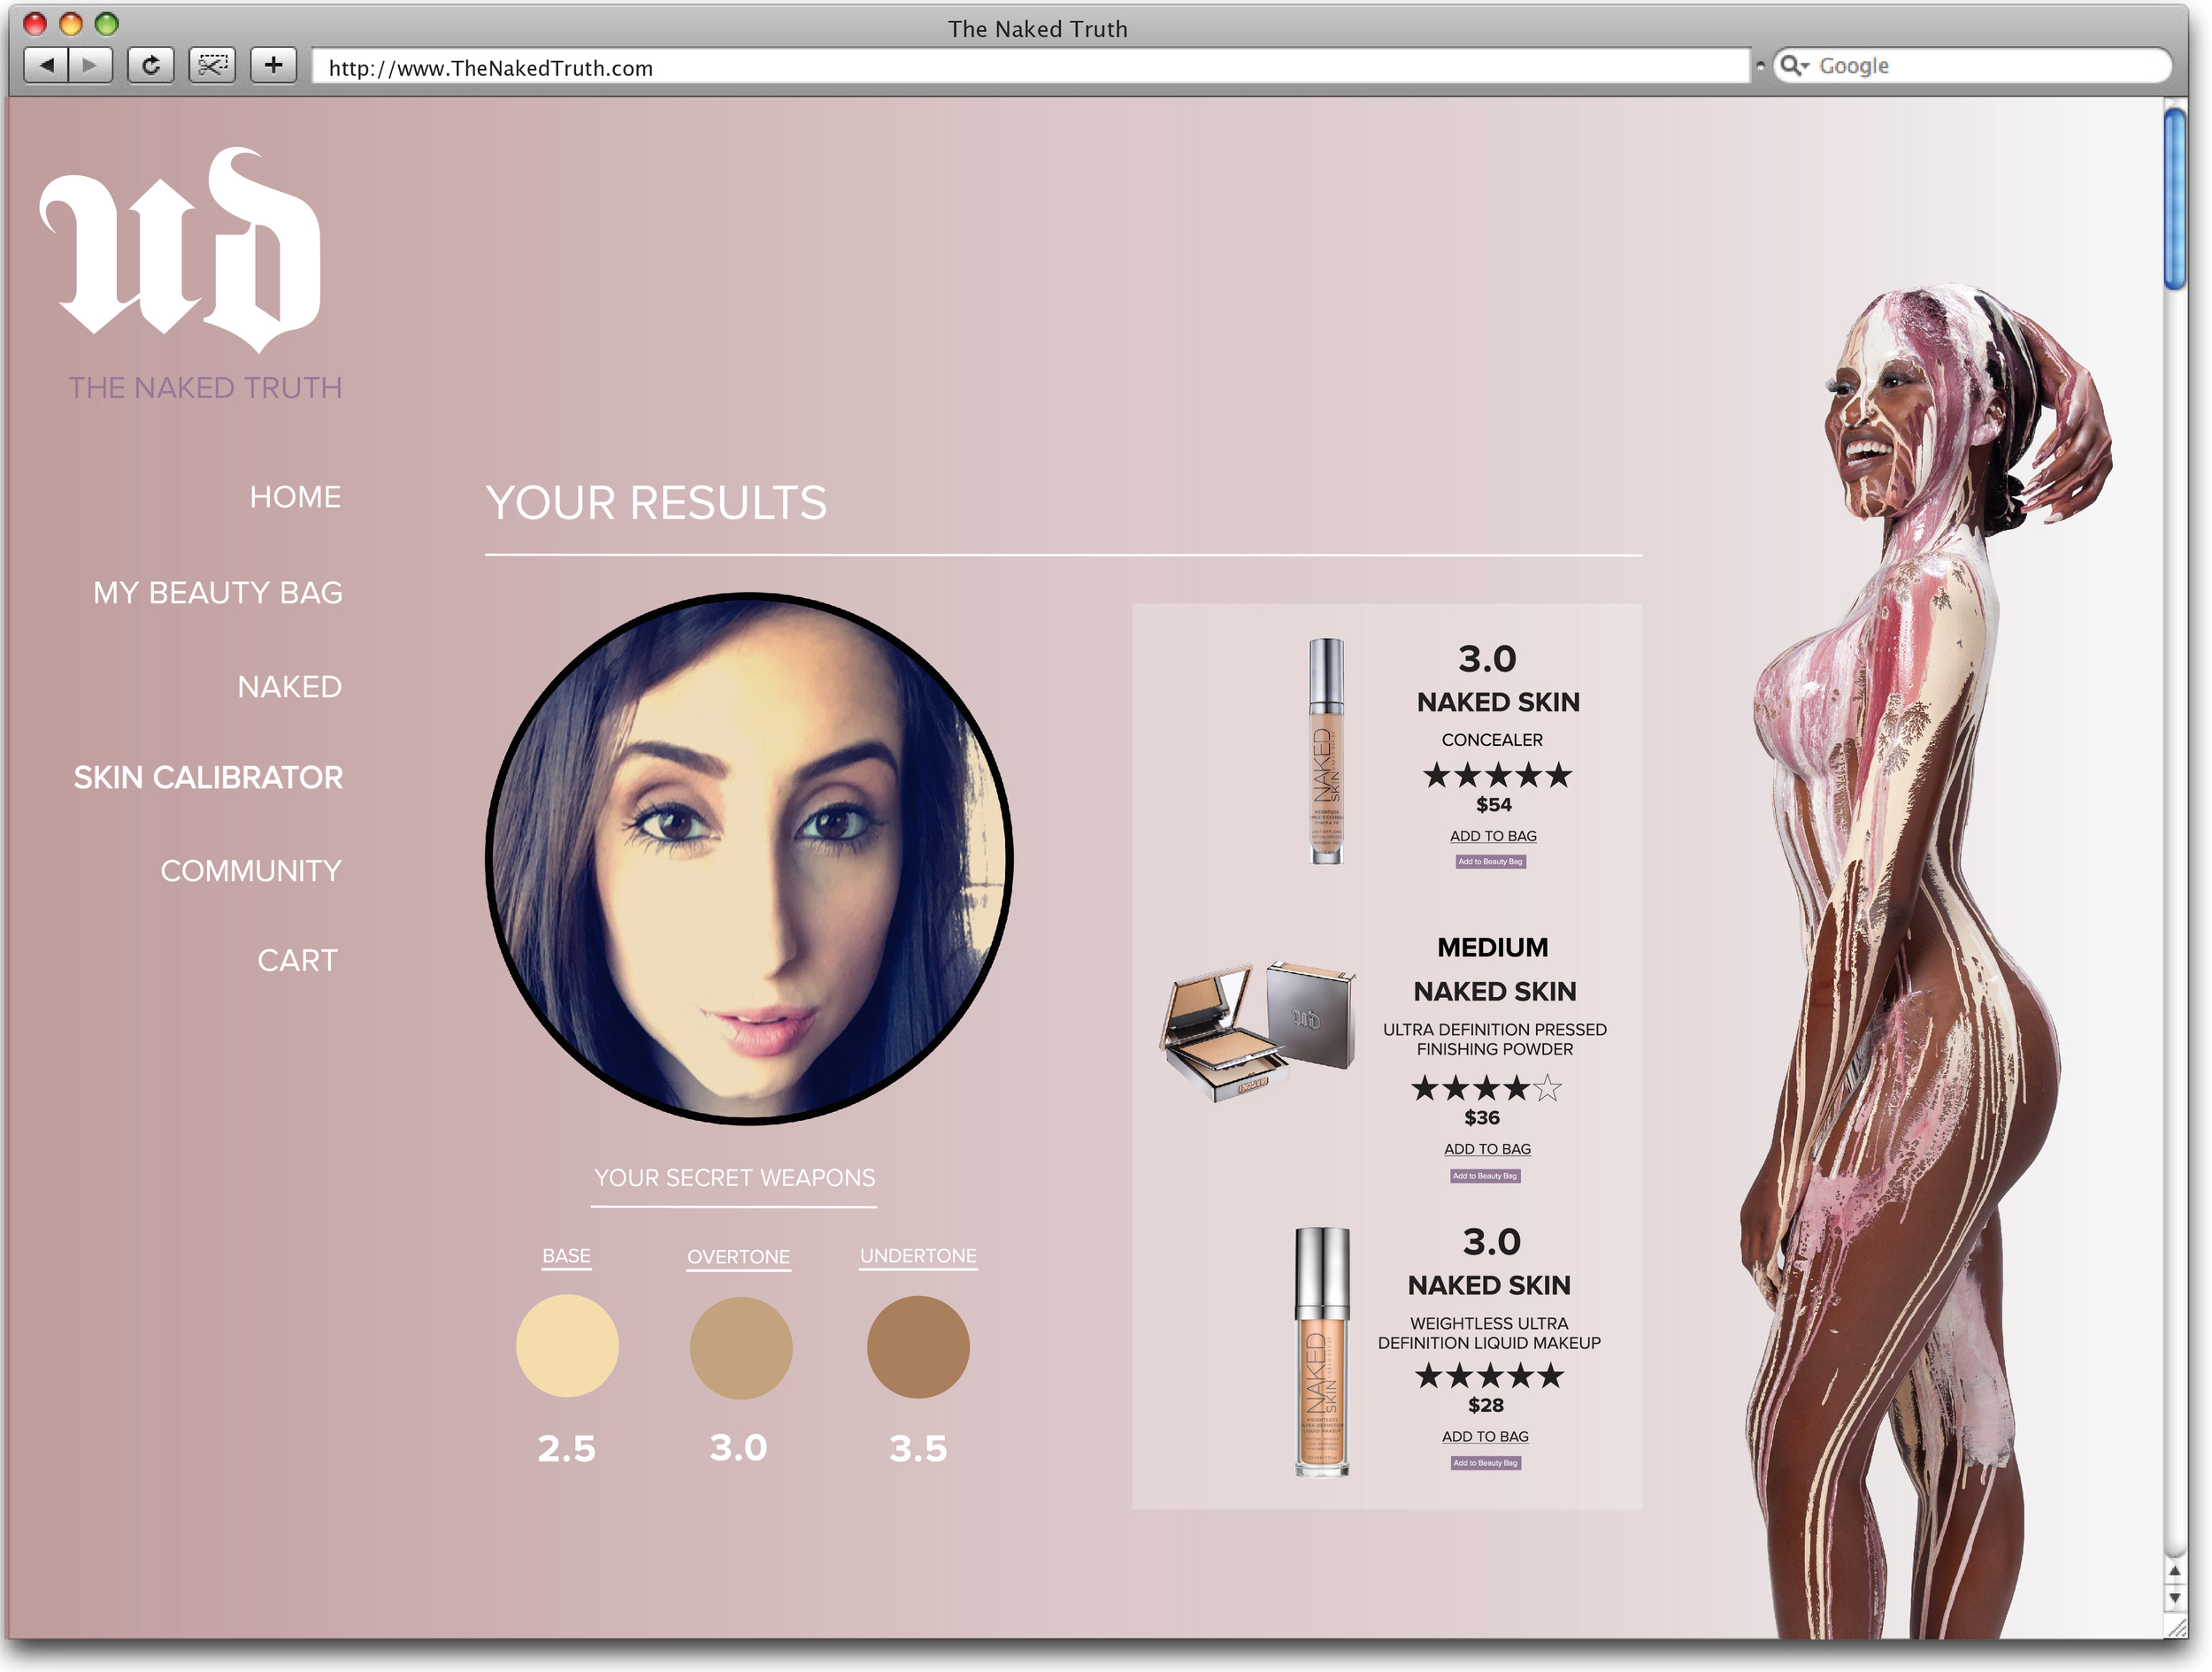Click Add to Beauty Bag for Finishing Powder
This screenshot has height=1672, width=2212.
[x=1486, y=1176]
